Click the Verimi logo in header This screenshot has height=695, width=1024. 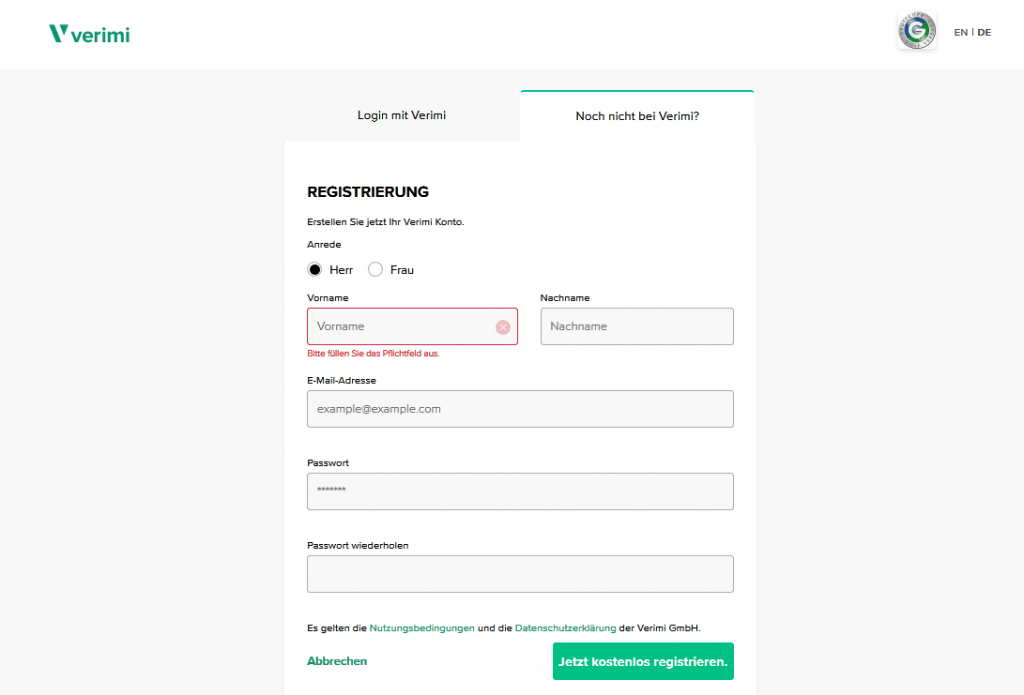click(89, 34)
